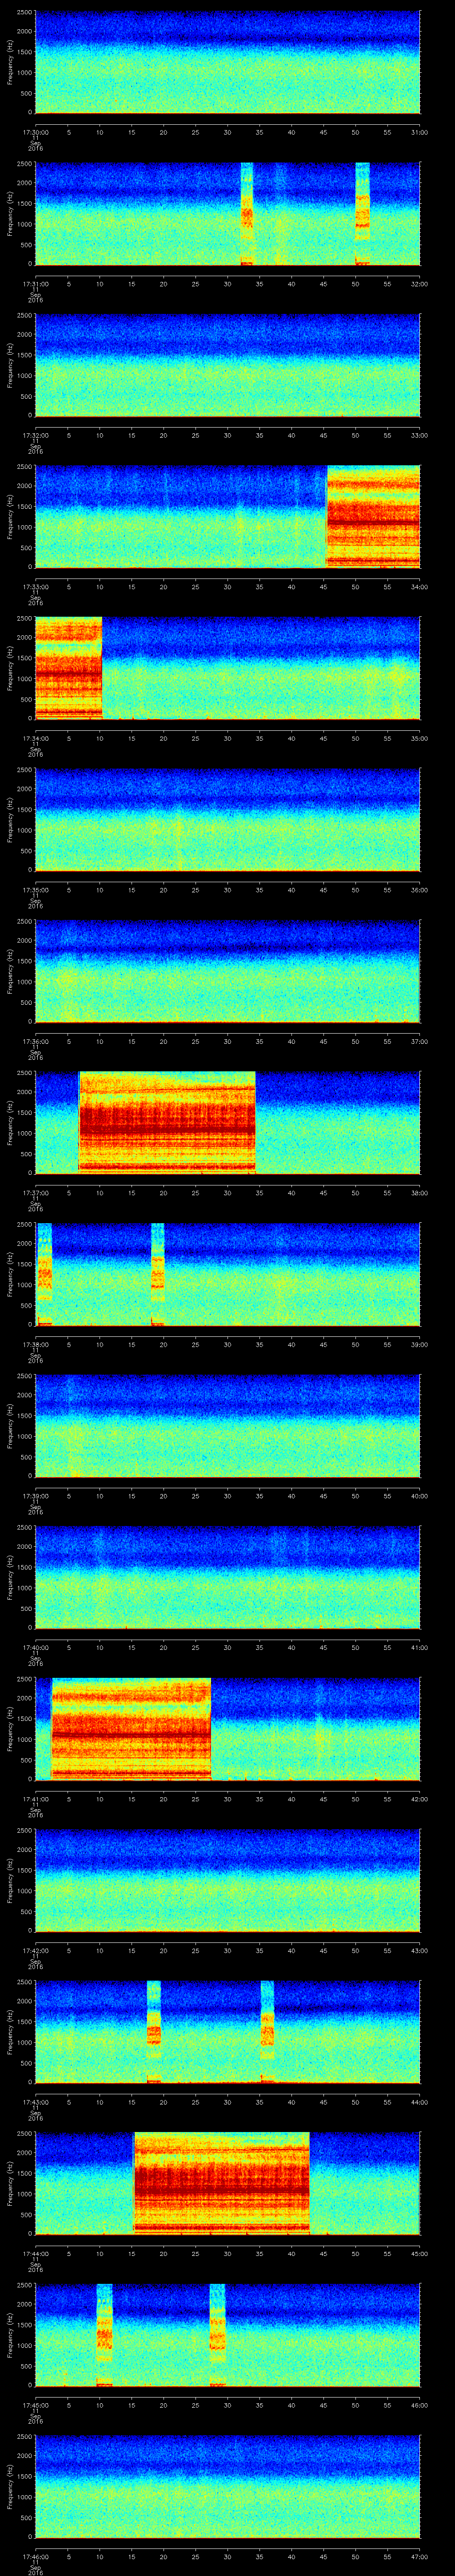This screenshot has height=2576, width=455.
Task: Click the broadband red signal in the 17:33 panel
Action: (373, 516)
